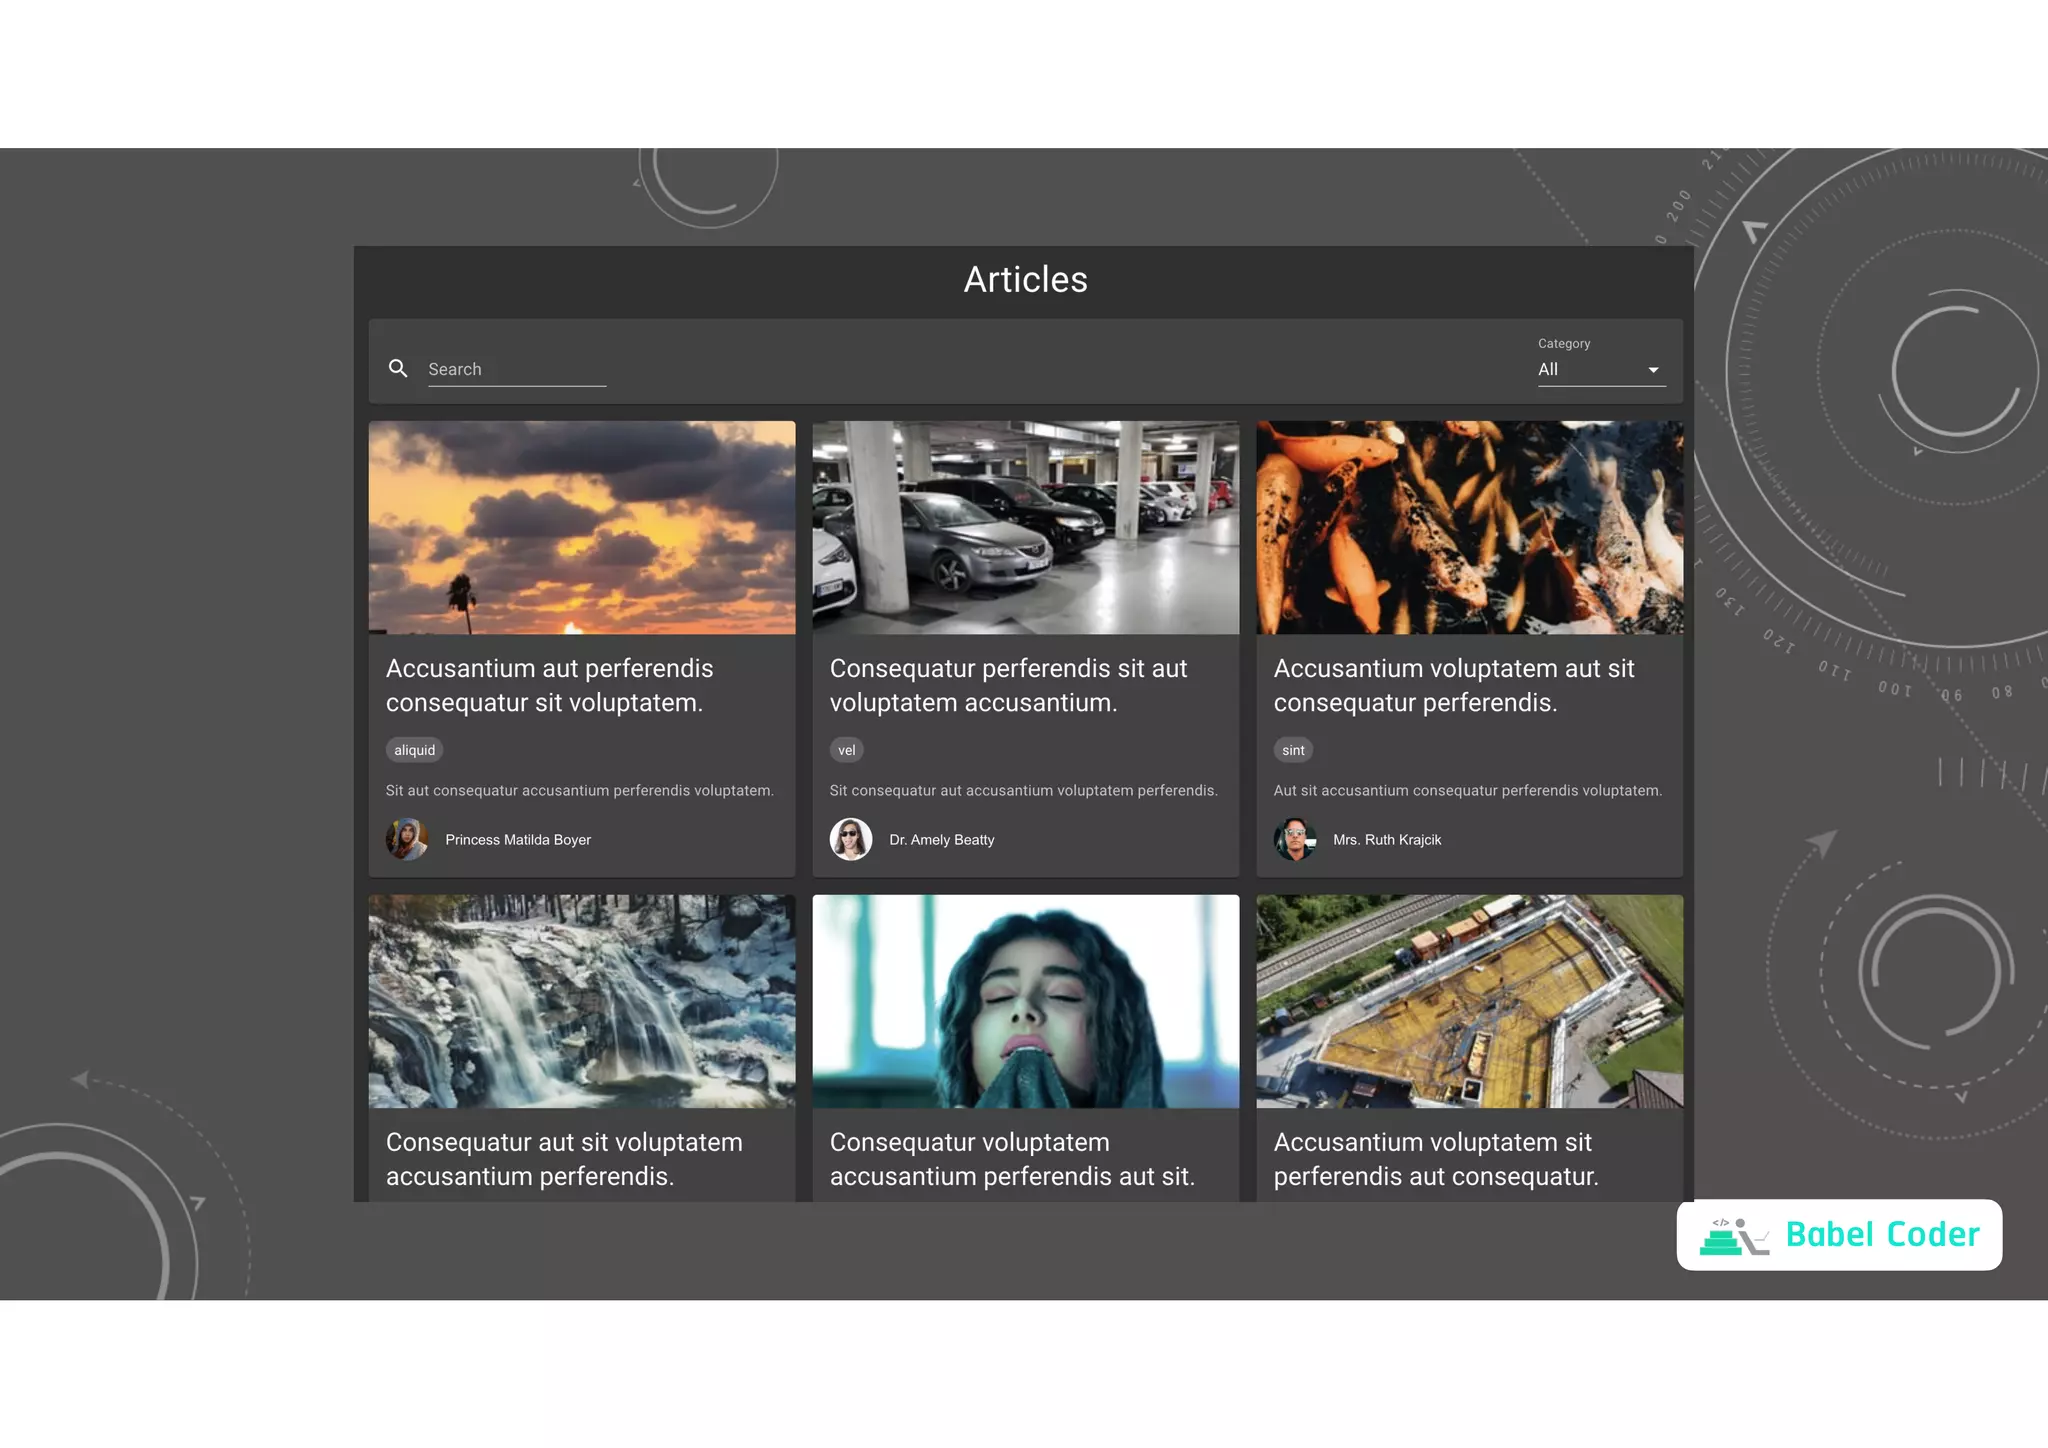Viewport: 2048px width, 1448px height.
Task: Open the waterfall article thumbnail
Action: point(582,1001)
